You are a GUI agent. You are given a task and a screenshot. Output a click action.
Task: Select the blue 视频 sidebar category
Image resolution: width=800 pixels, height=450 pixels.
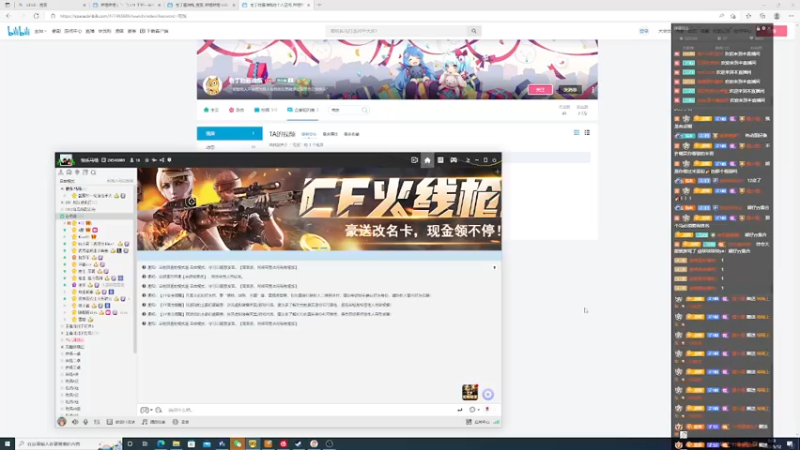pos(230,133)
